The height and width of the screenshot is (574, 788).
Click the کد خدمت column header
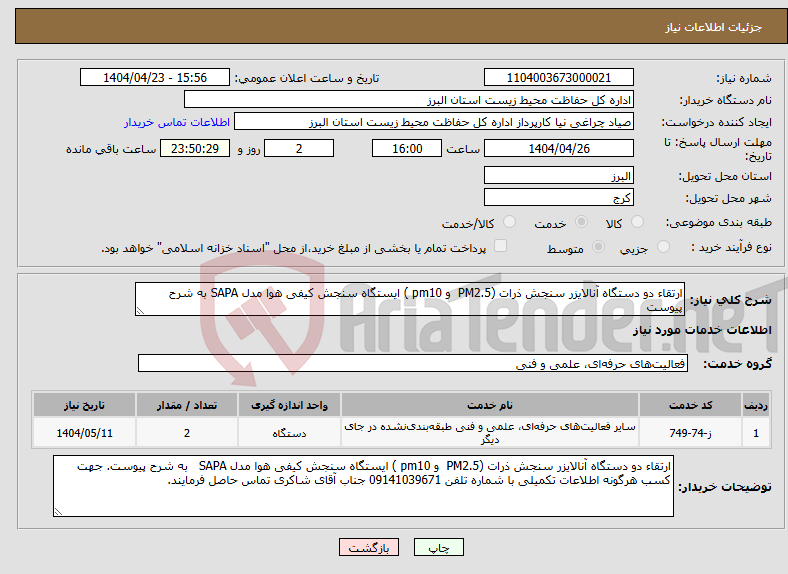[691, 405]
